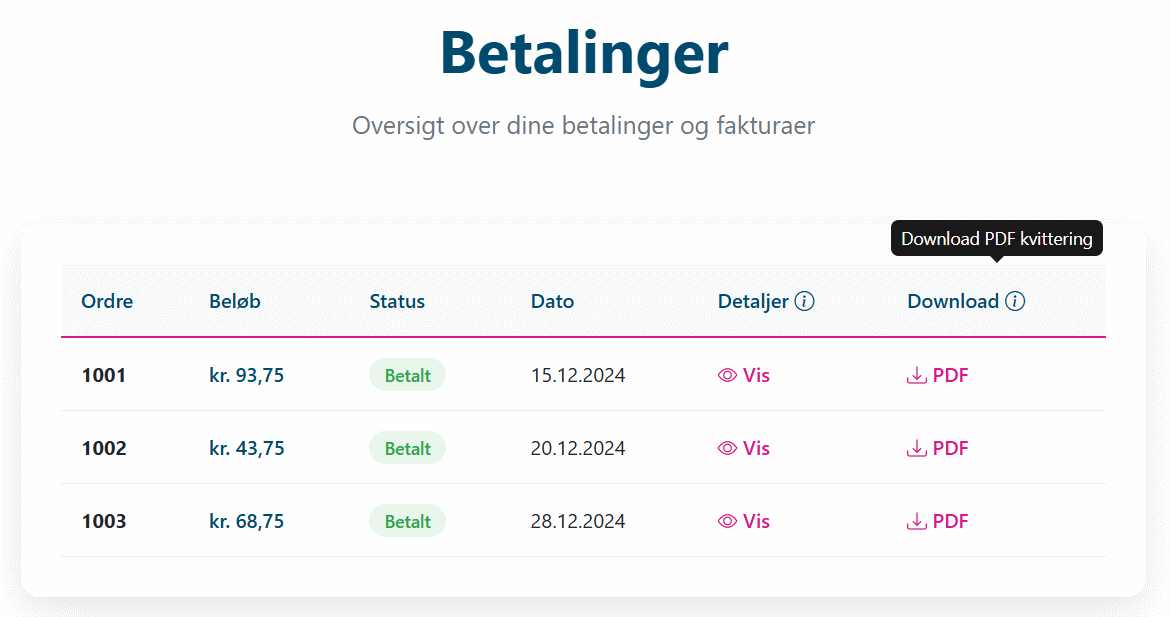
Task: Click download icon for order 1003
Action: click(x=916, y=521)
